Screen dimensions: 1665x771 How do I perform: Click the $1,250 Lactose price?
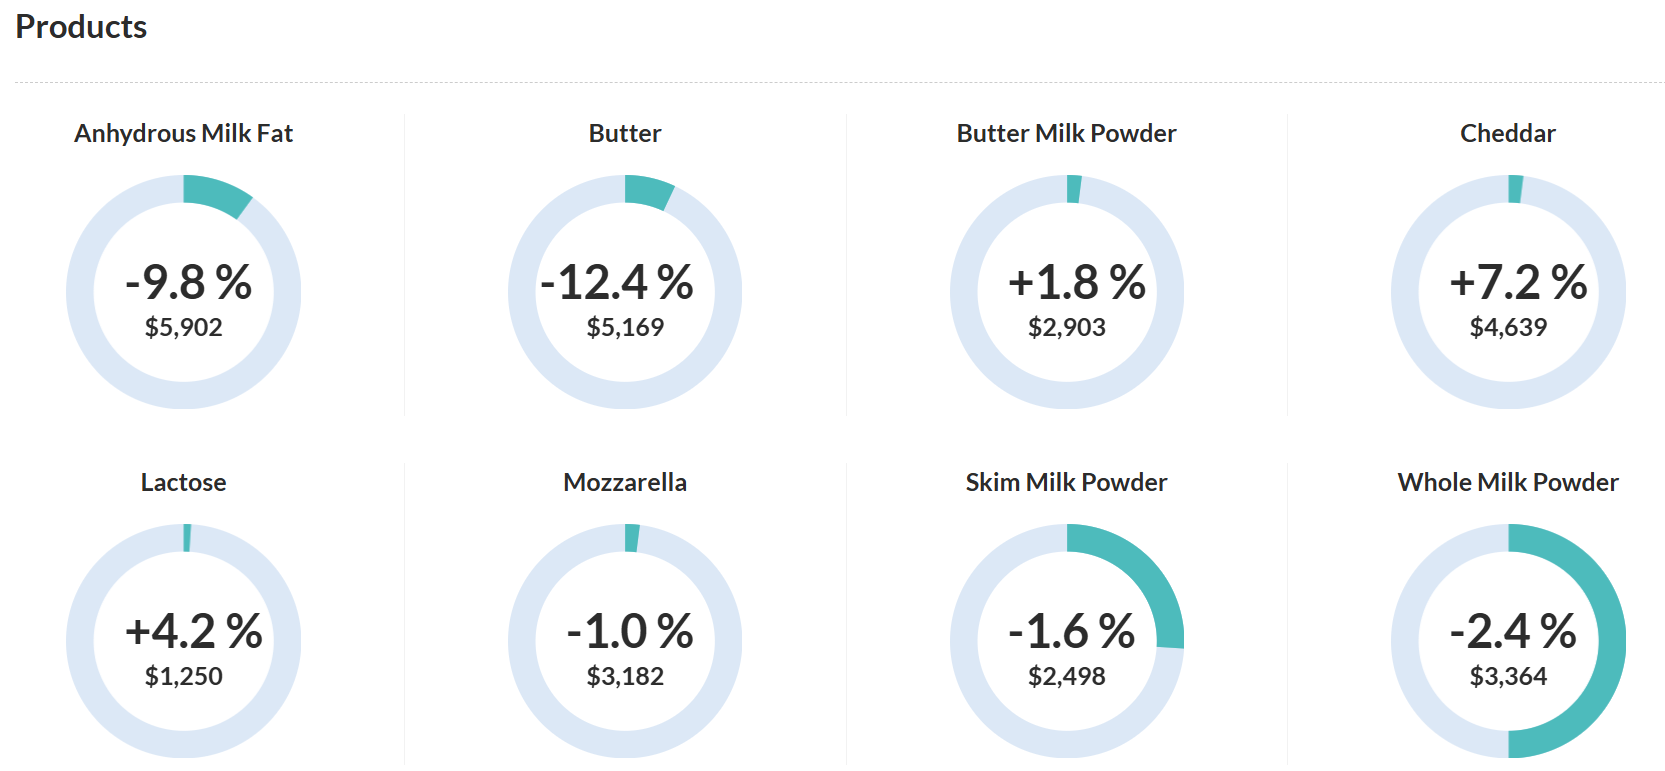pyautogui.click(x=183, y=676)
